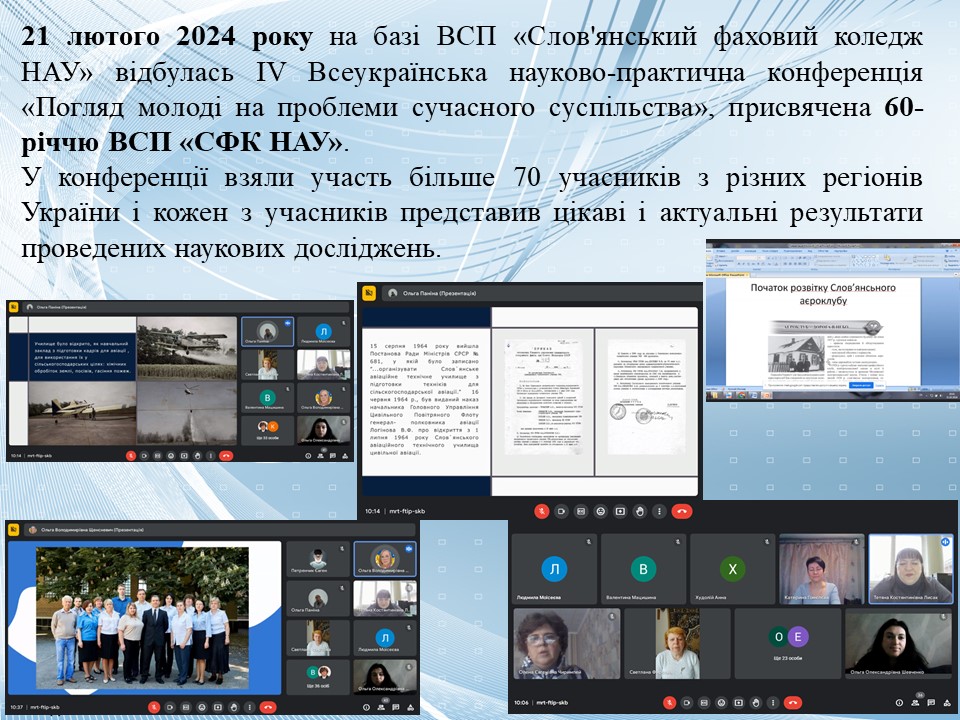This screenshot has height=720, width=960.
Task: Open activities in the 10:06 meeting window
Action: [947, 703]
